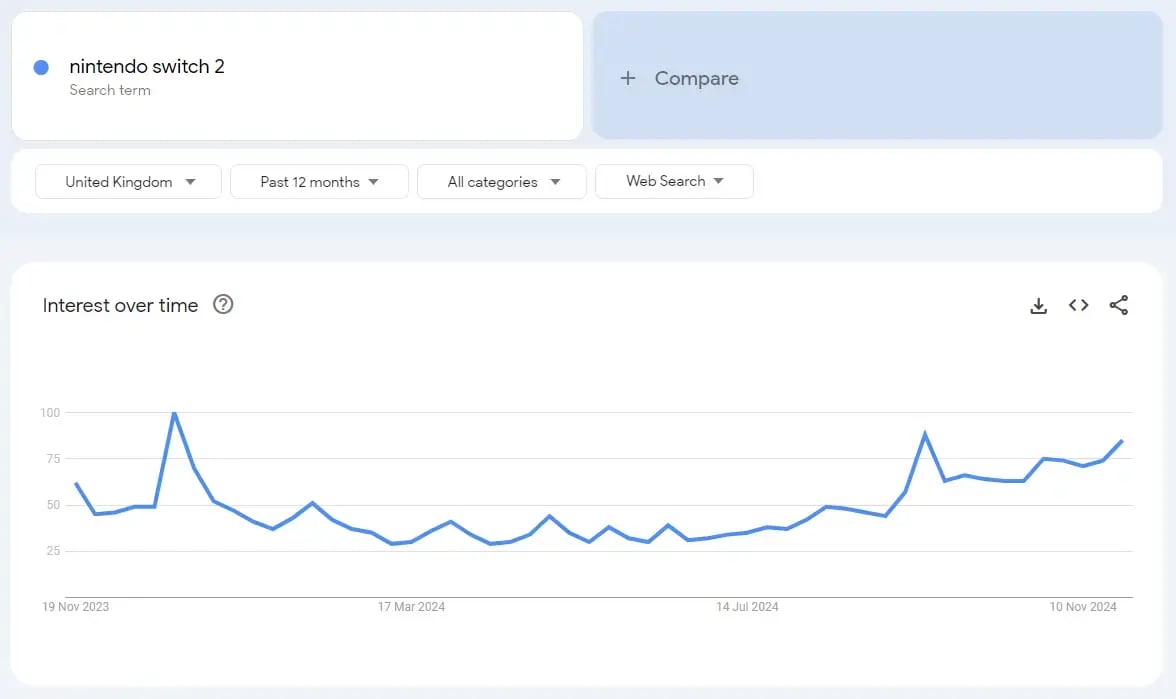Click the plus icon beside Compare
1176x699 pixels.
tap(628, 78)
